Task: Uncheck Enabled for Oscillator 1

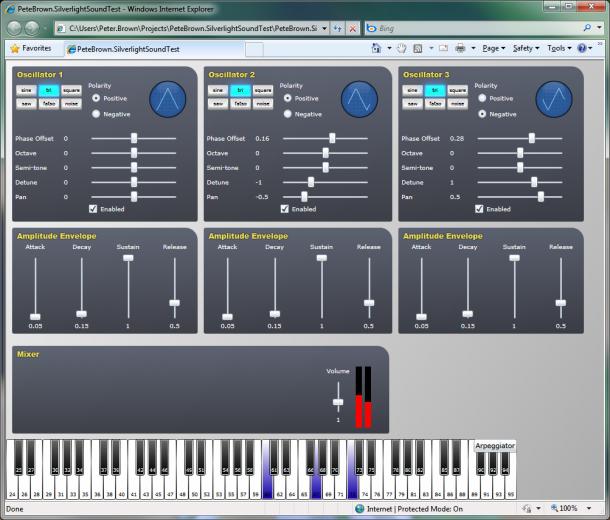Action: pos(93,209)
